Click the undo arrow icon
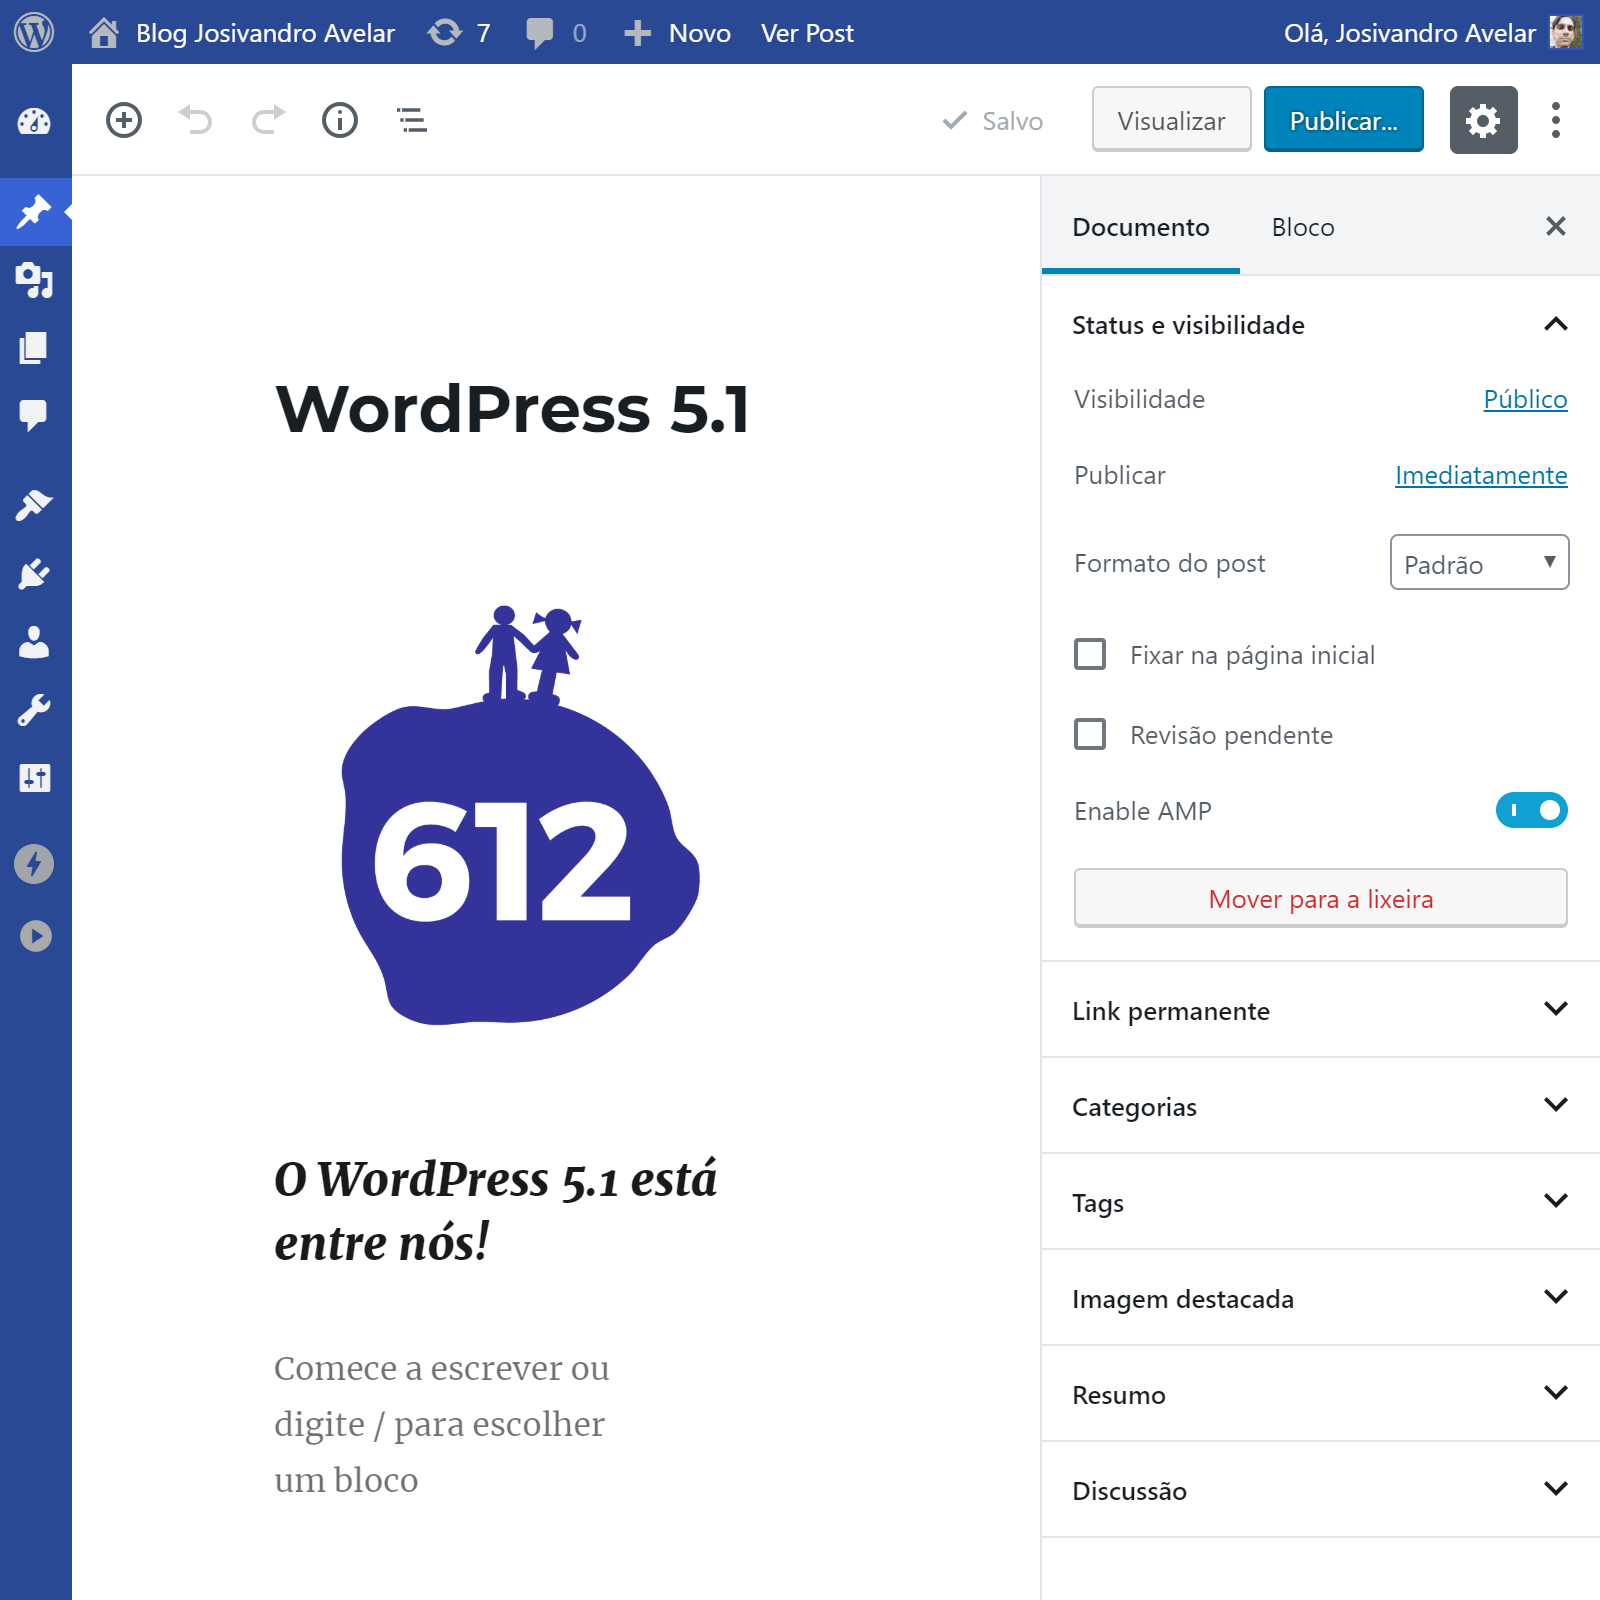1600x1600 pixels. [196, 120]
